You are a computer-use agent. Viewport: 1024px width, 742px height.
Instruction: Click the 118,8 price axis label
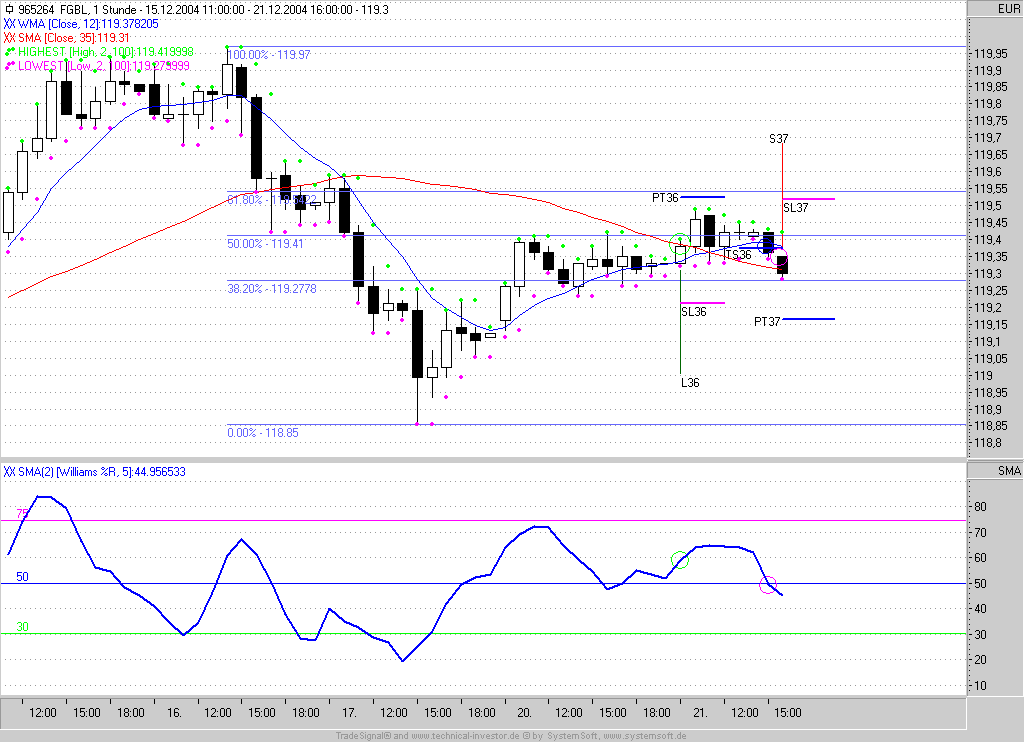click(x=988, y=443)
